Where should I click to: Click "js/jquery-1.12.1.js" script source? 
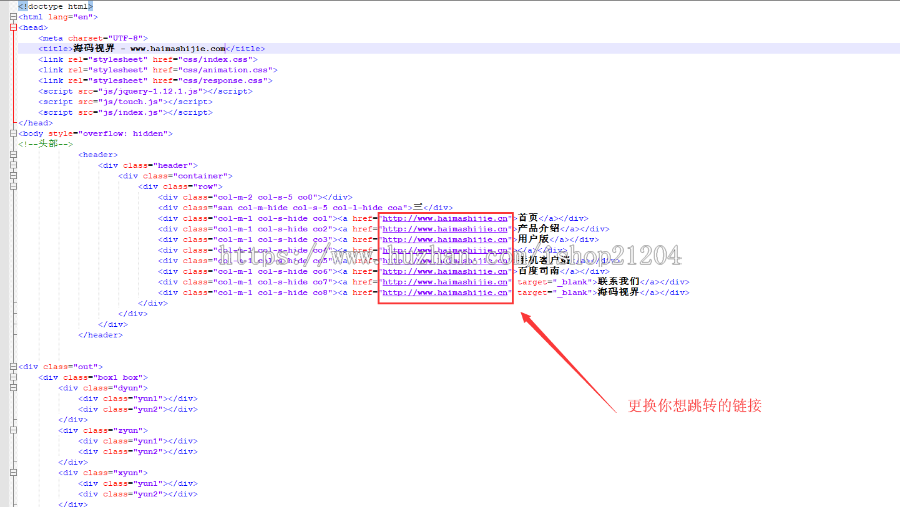[x=150, y=91]
